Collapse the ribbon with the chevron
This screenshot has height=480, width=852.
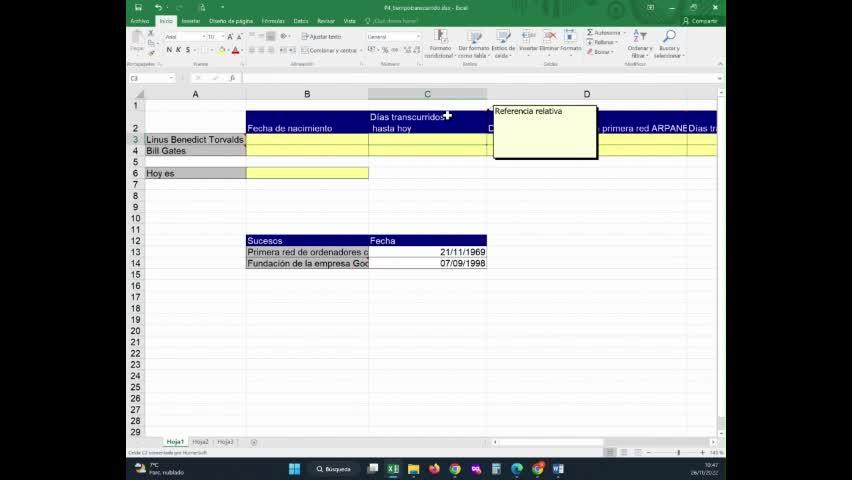720,64
